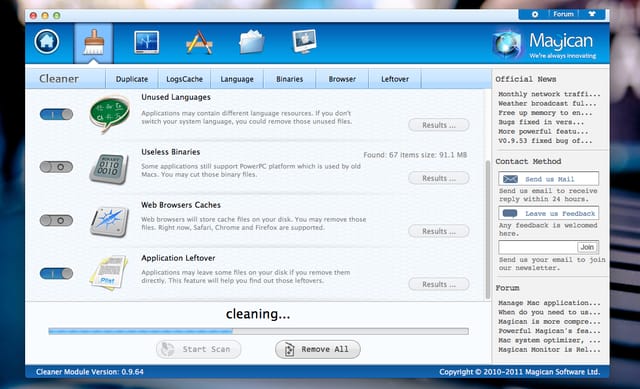The width and height of the screenshot is (640, 389).
Task: Click "Found: 67 items size: 91.1 MB" text
Action: (x=415, y=155)
